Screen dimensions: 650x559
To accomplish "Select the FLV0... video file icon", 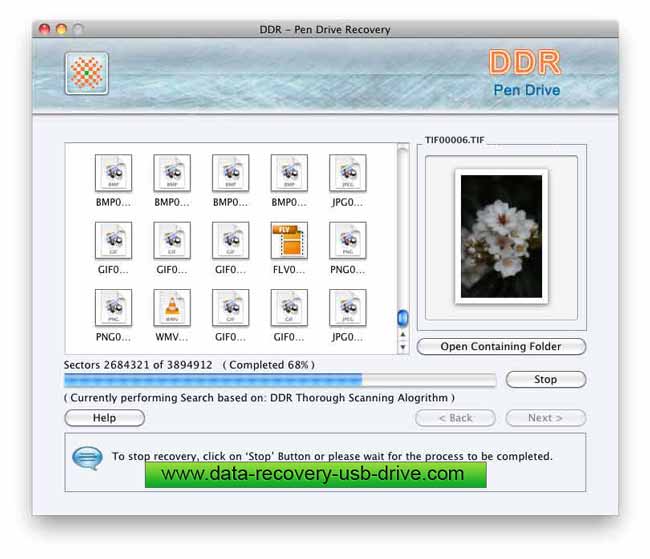I will tap(289, 241).
